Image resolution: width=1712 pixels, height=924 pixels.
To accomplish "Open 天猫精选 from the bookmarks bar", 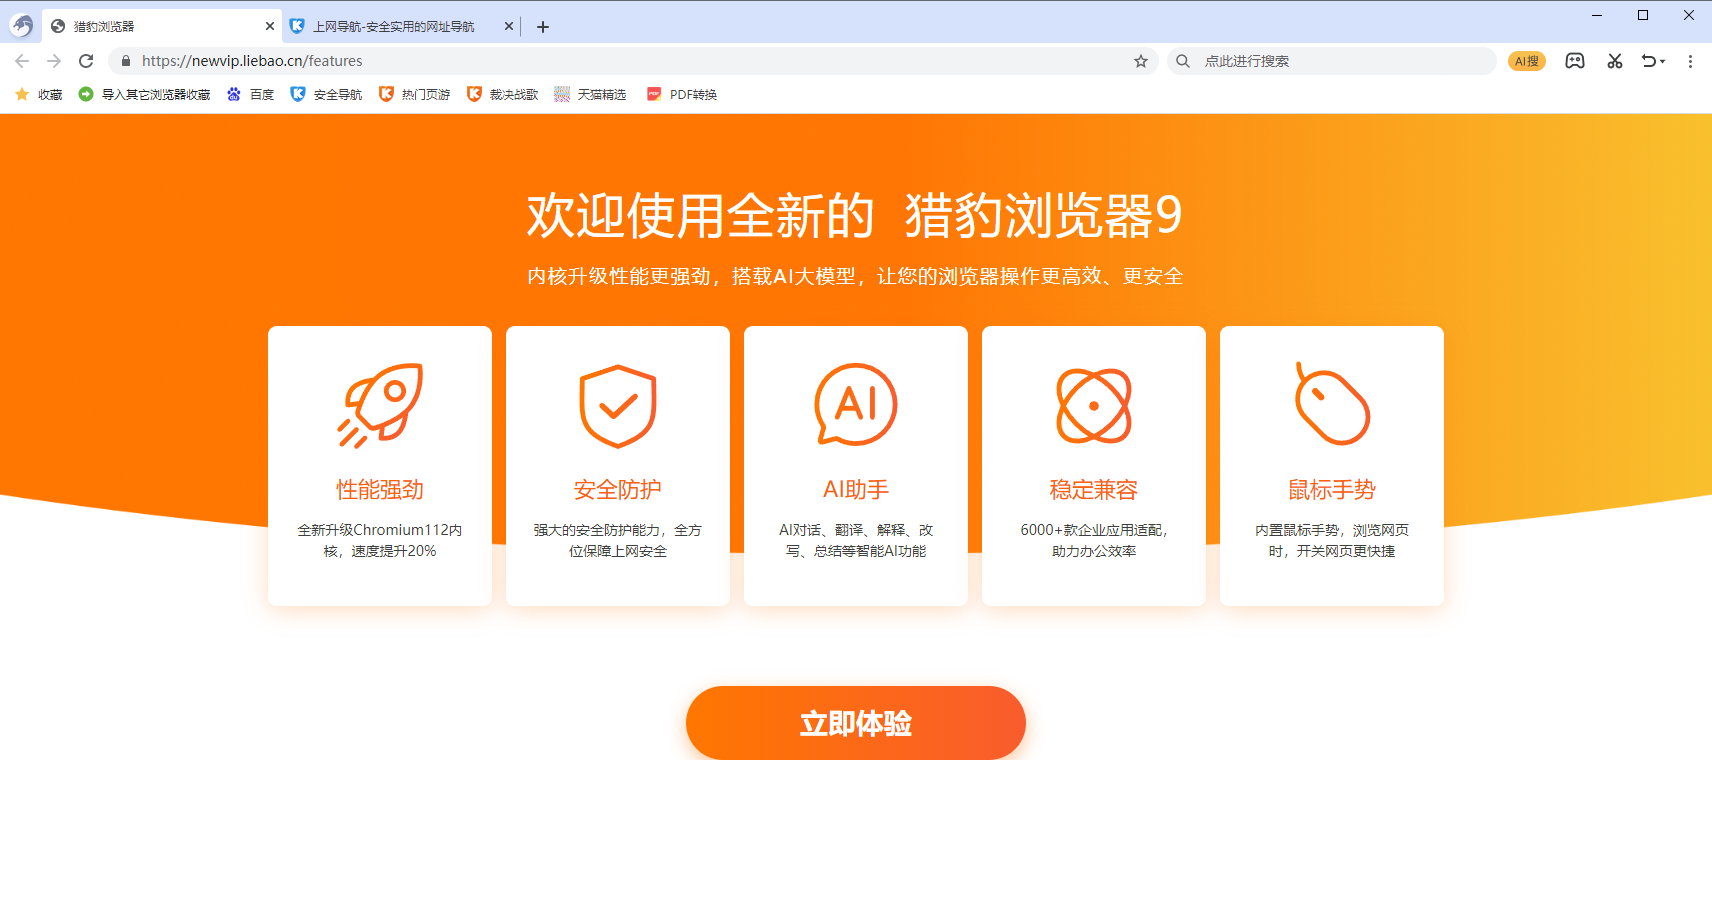I will 590,94.
